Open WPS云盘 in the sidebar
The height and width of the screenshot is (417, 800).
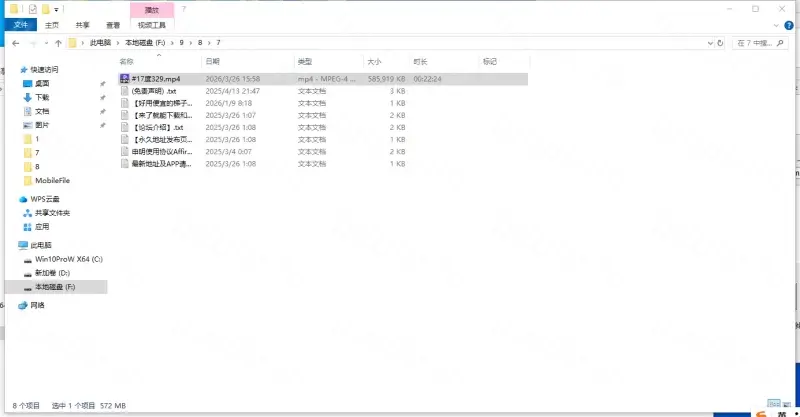click(x=46, y=199)
